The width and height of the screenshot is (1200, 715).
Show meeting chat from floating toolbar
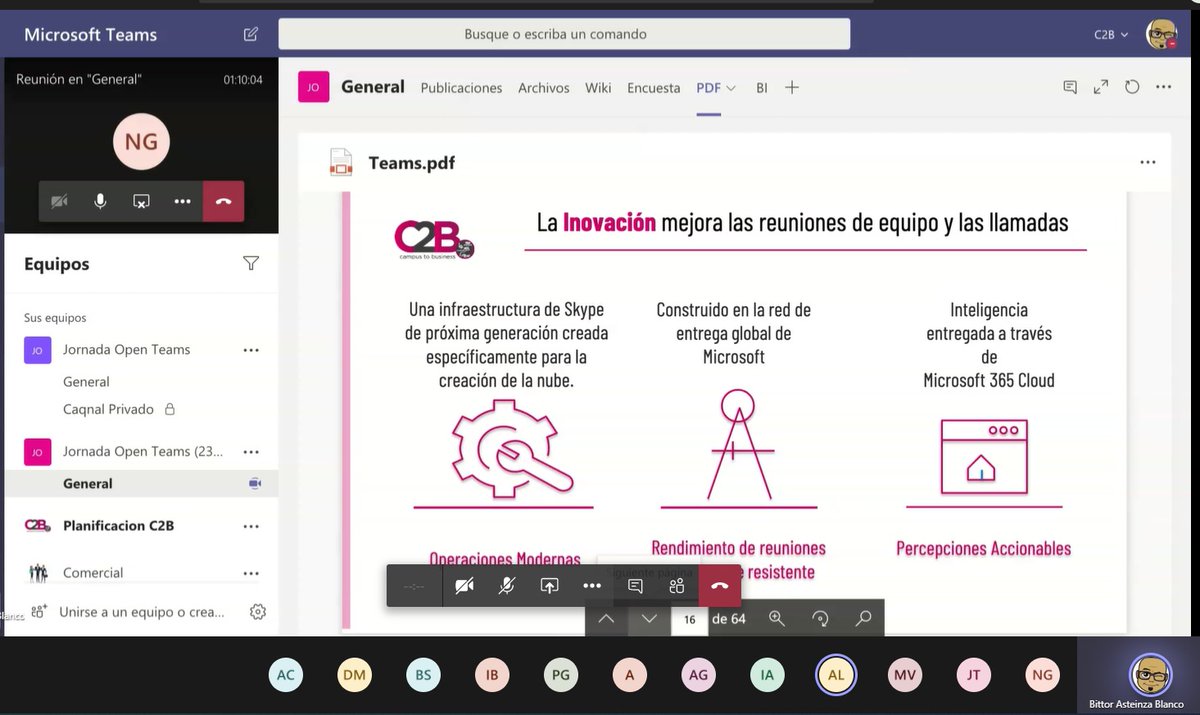(x=635, y=586)
